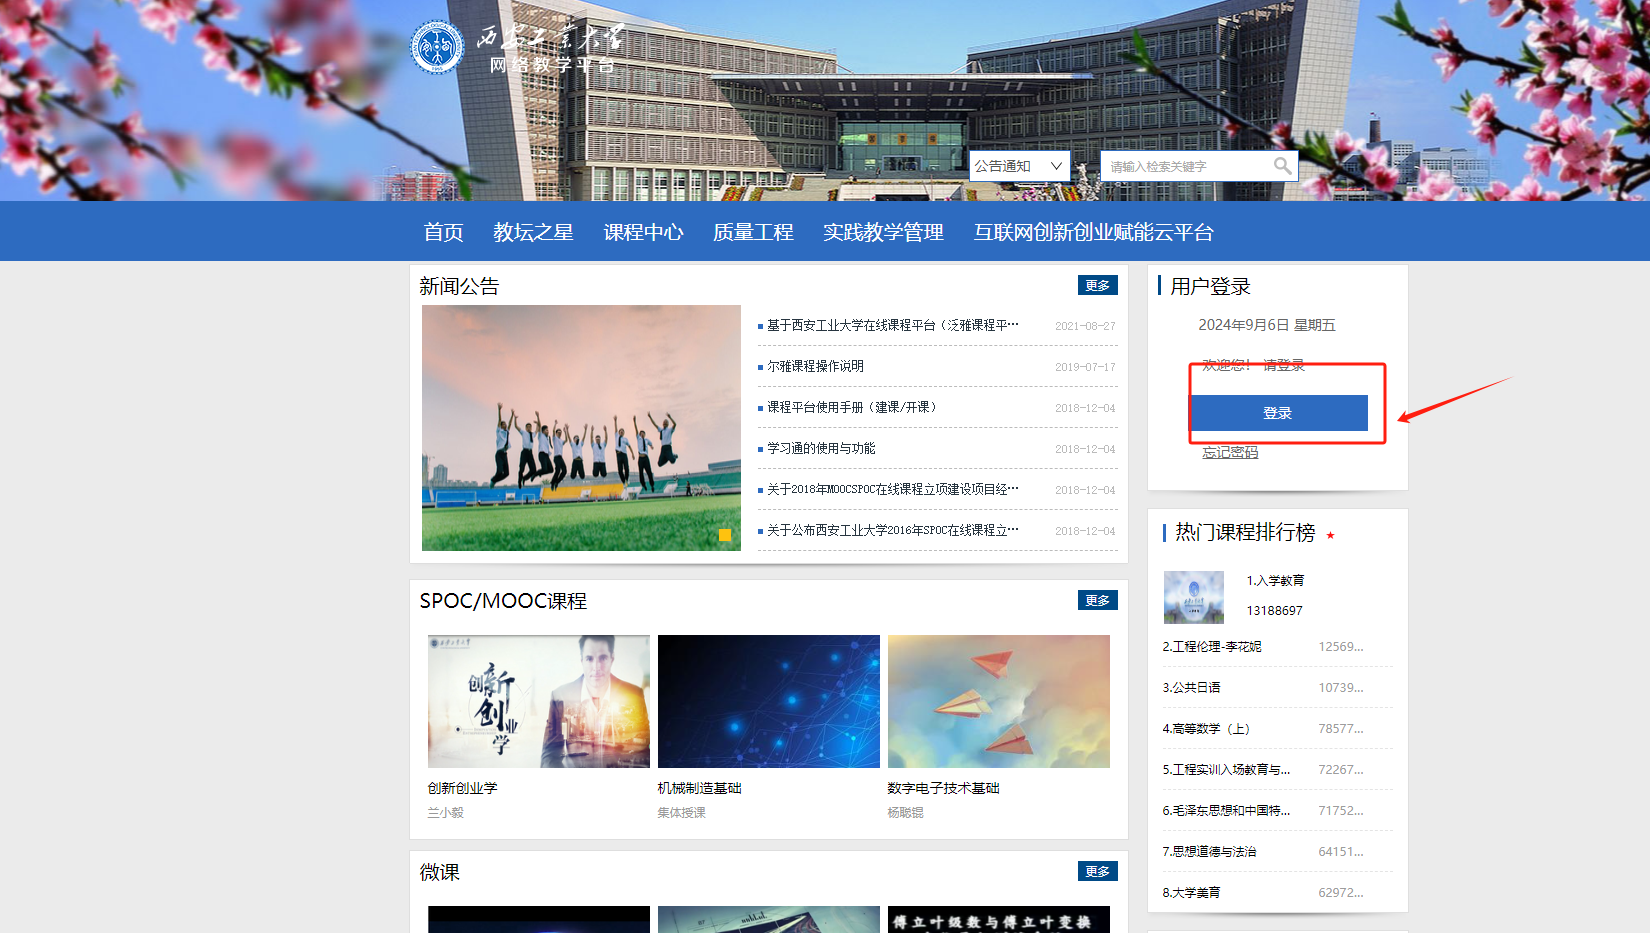Open ranked course 2.工程伦理-李花妮

coord(1212,647)
